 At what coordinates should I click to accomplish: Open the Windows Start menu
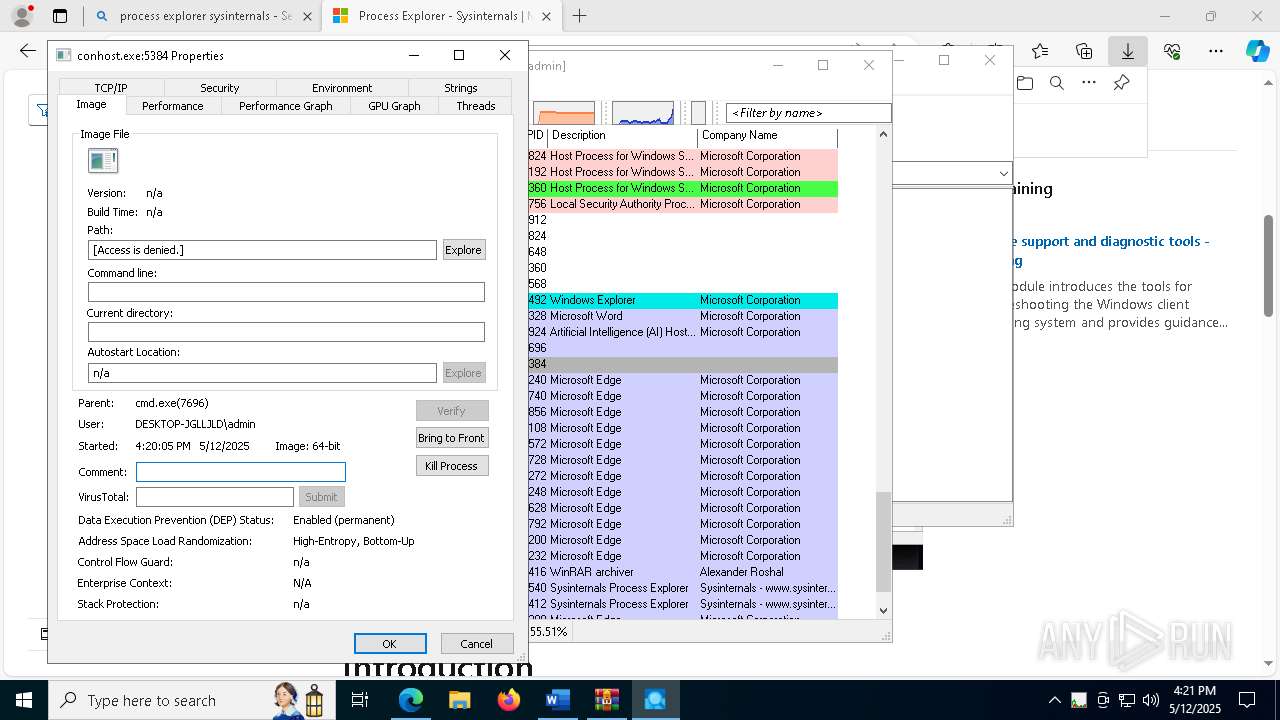coord(23,700)
